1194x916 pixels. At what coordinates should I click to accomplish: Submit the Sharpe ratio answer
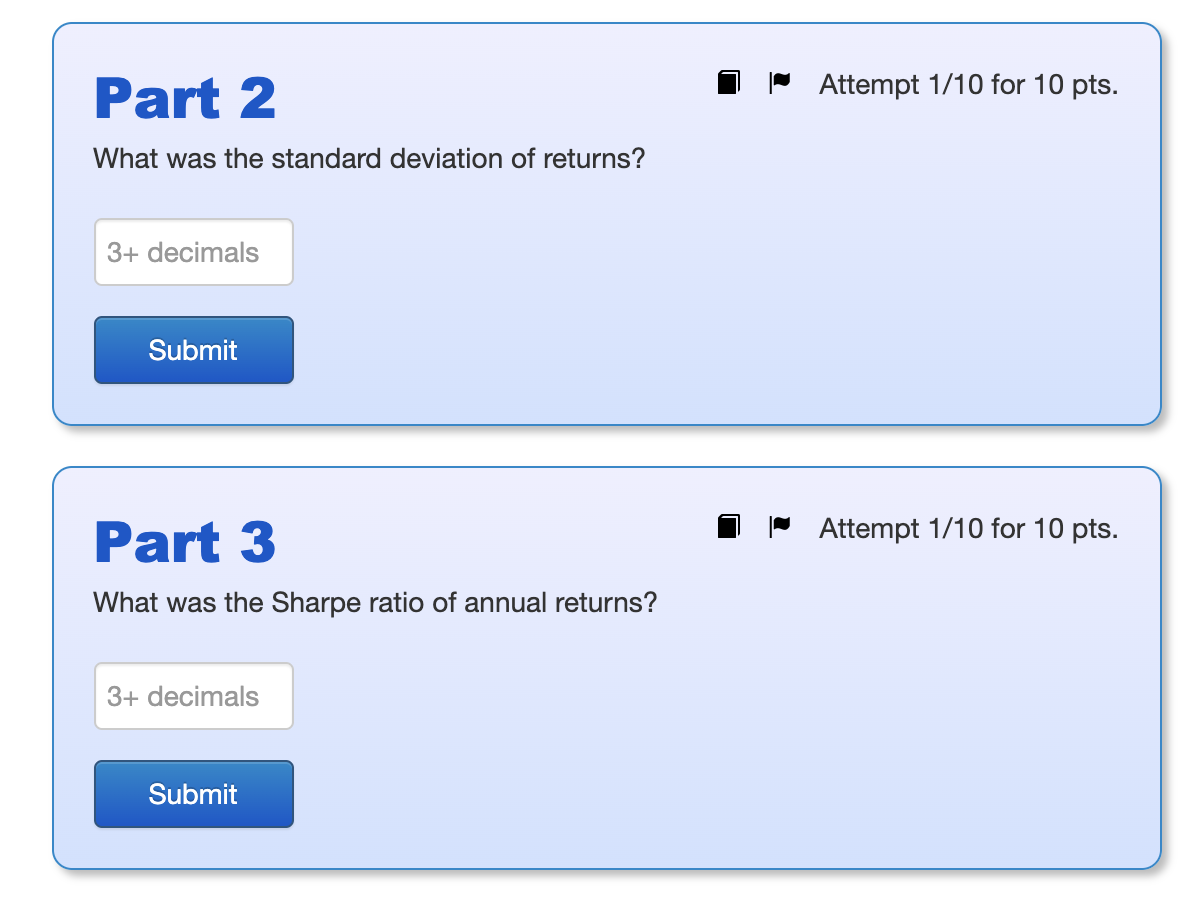[x=193, y=793]
